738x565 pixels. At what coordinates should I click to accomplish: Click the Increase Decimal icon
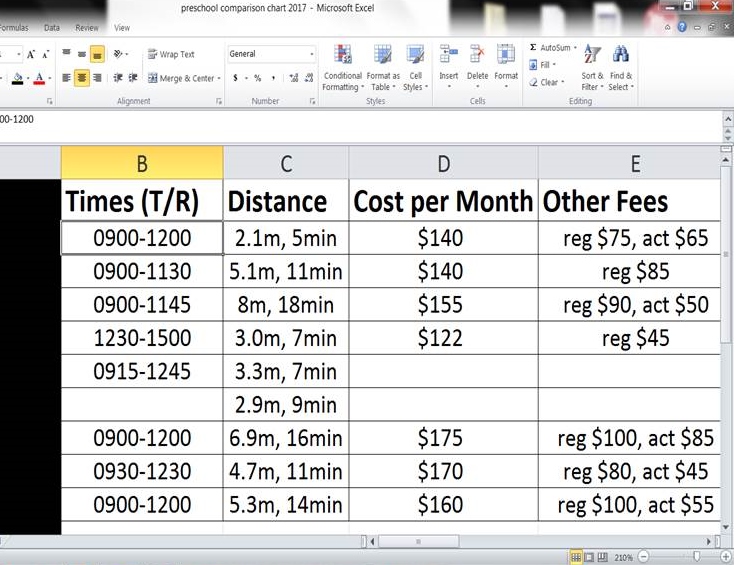(x=294, y=78)
